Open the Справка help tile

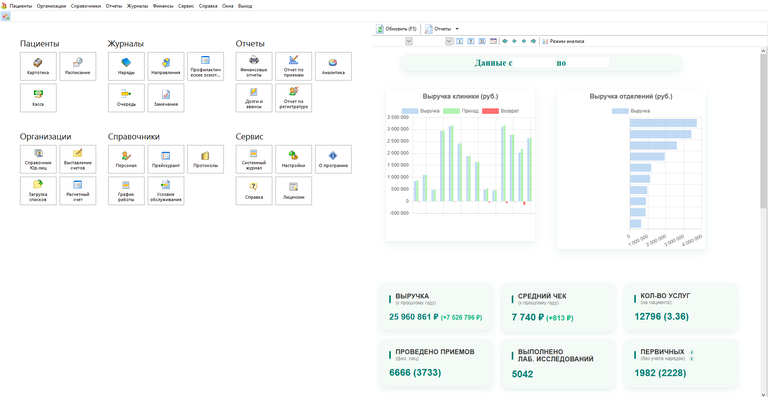tap(254, 191)
